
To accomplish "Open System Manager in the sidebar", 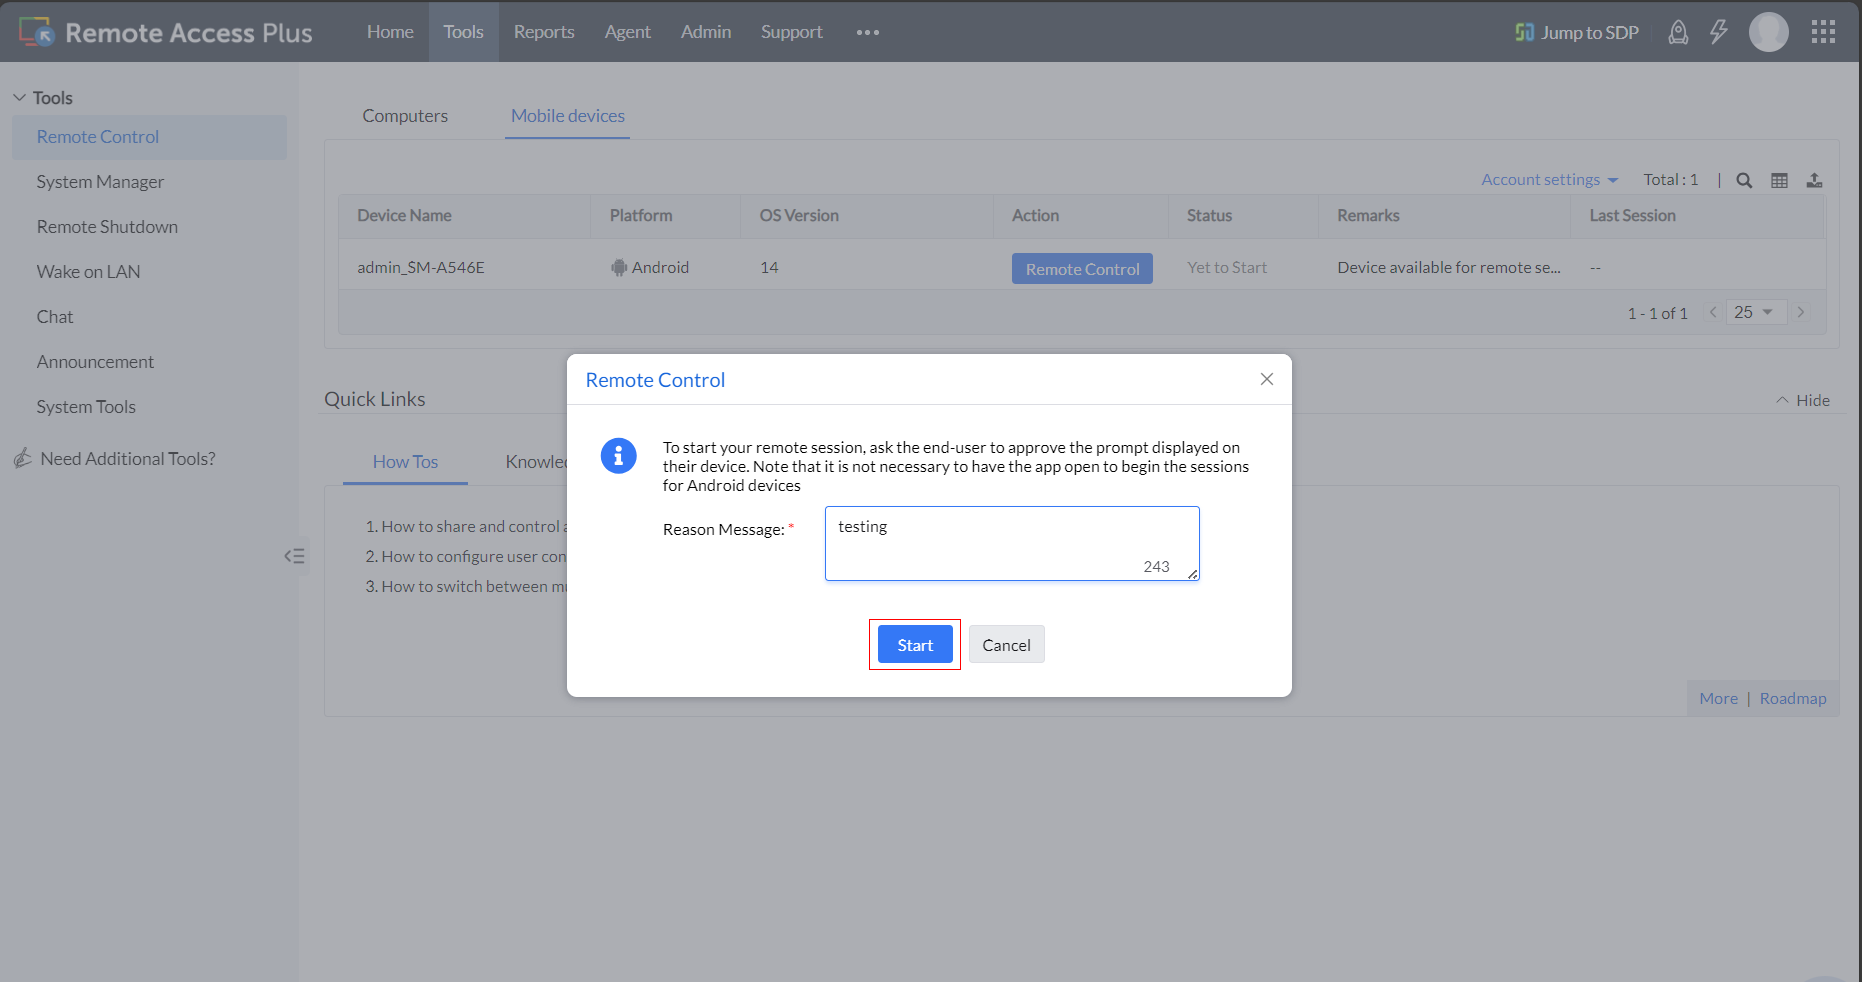I will pos(100,182).
